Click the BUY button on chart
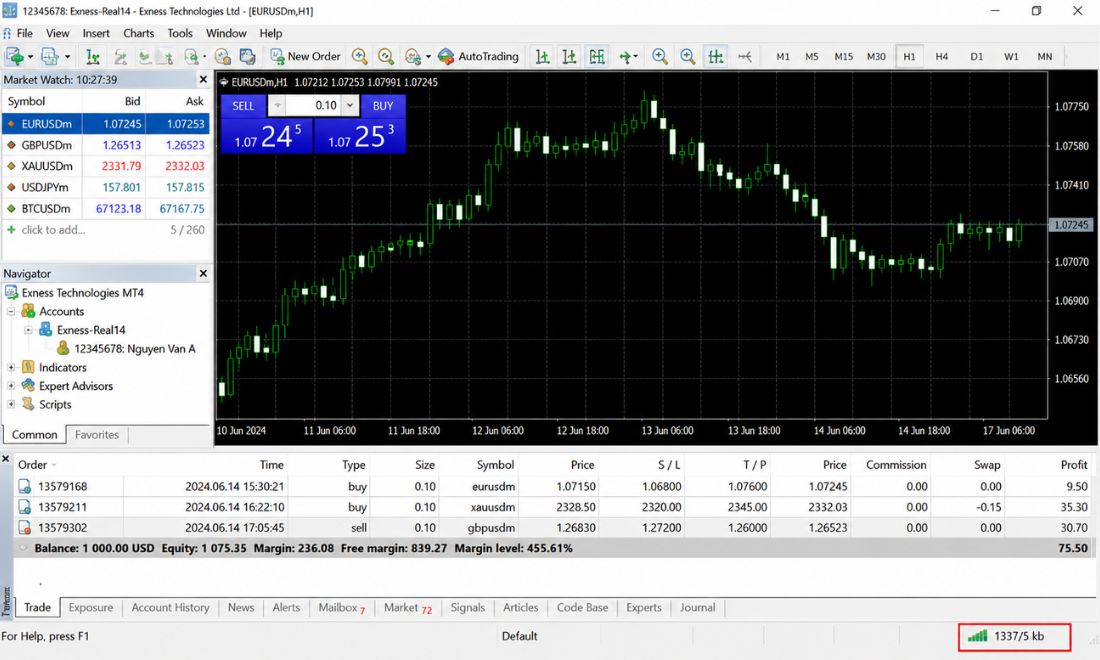This screenshot has height=660, width=1100. pyautogui.click(x=383, y=106)
